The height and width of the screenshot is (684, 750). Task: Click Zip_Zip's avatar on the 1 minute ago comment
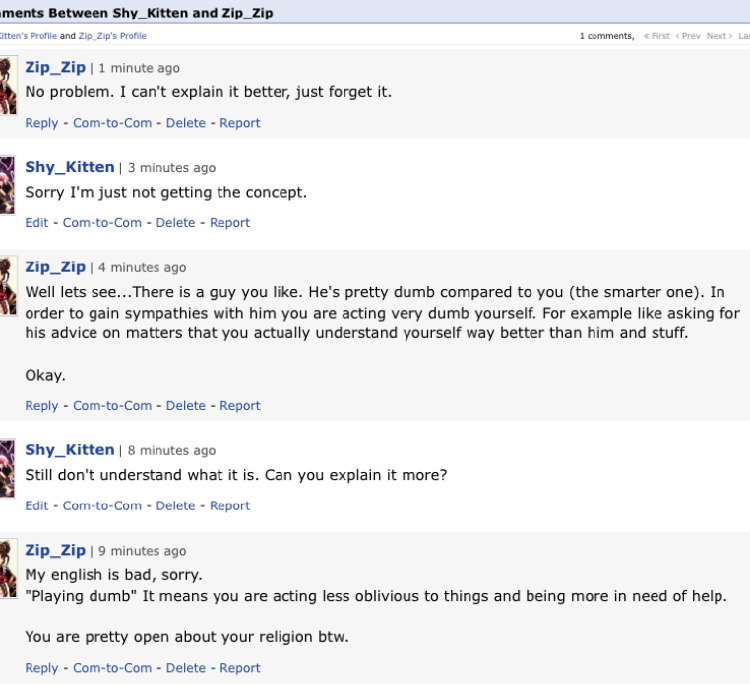pyautogui.click(x=7, y=85)
